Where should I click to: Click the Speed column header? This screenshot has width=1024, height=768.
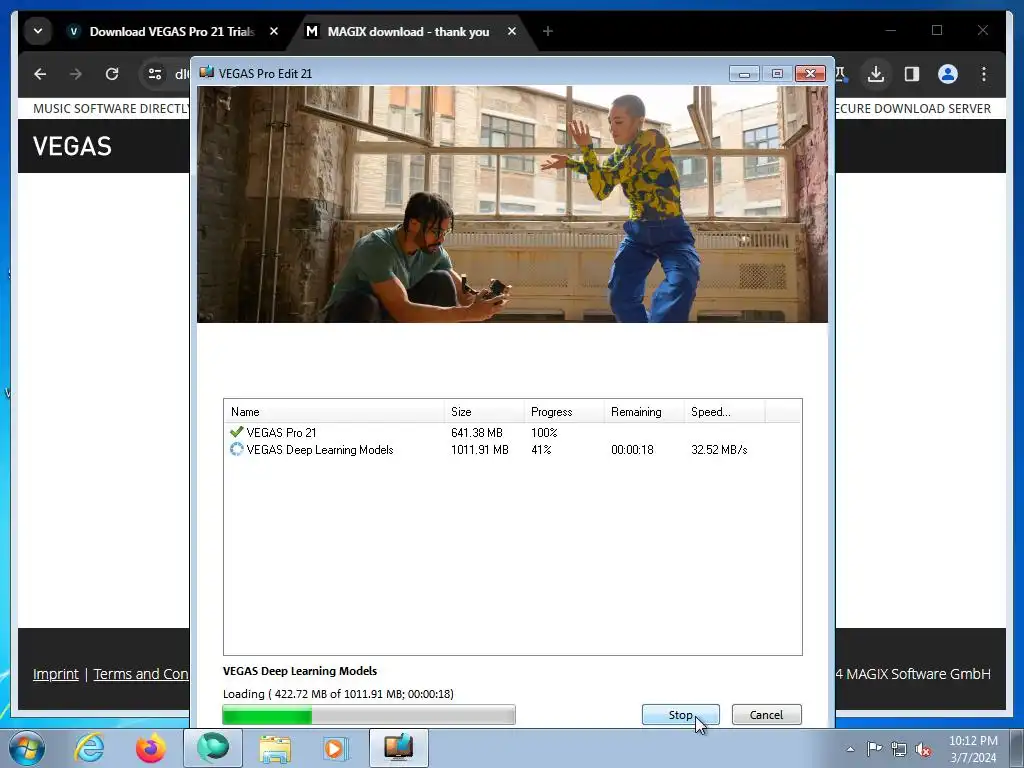[x=724, y=411]
